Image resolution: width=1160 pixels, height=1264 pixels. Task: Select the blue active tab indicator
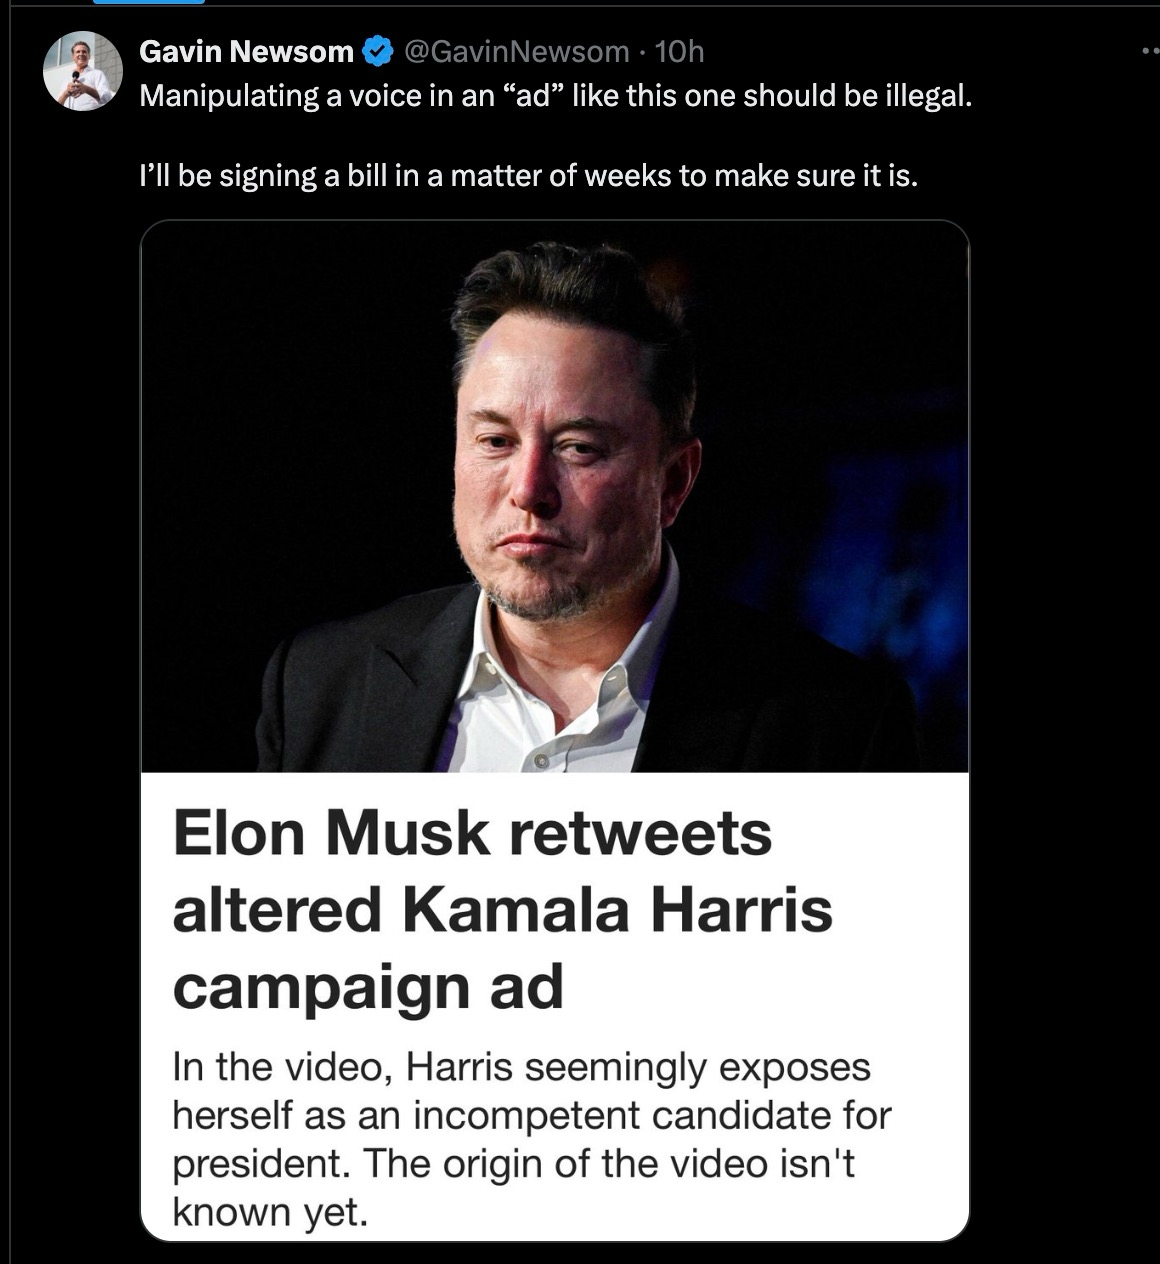(149, 2)
